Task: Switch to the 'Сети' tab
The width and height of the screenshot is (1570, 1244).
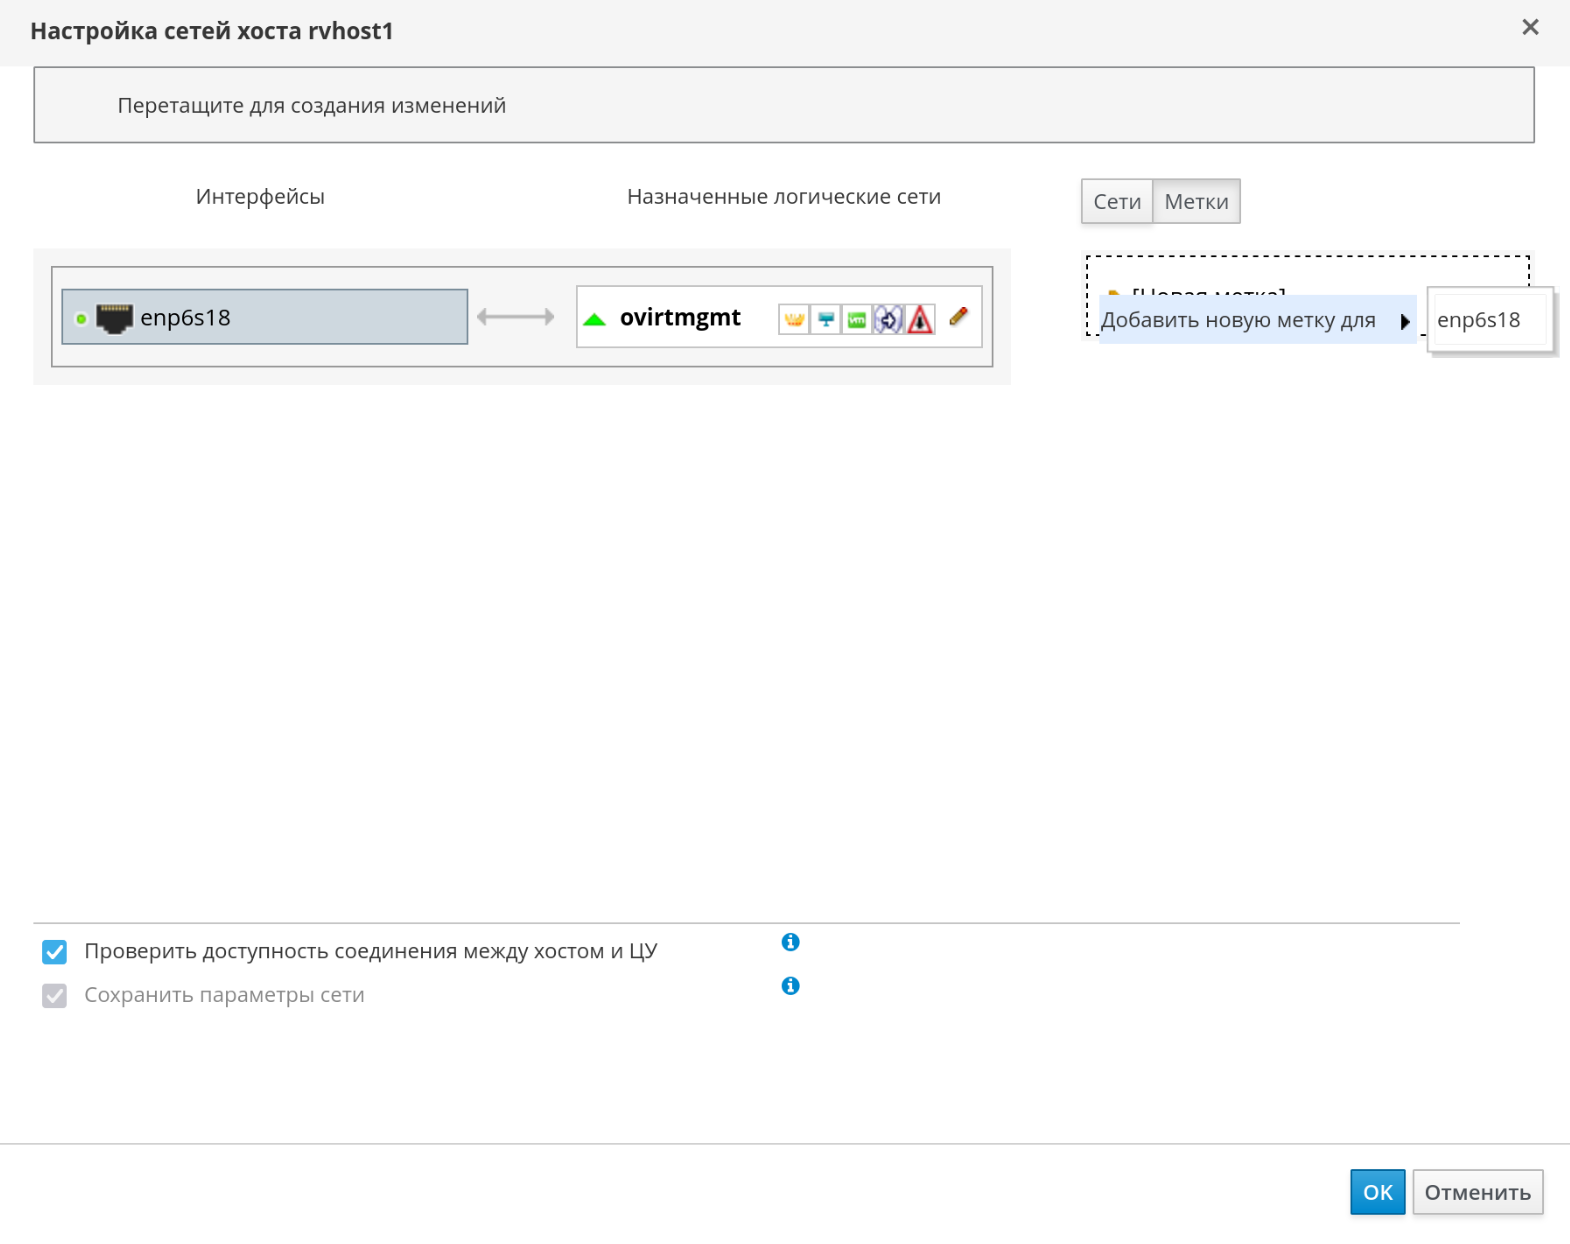Action: tap(1116, 201)
